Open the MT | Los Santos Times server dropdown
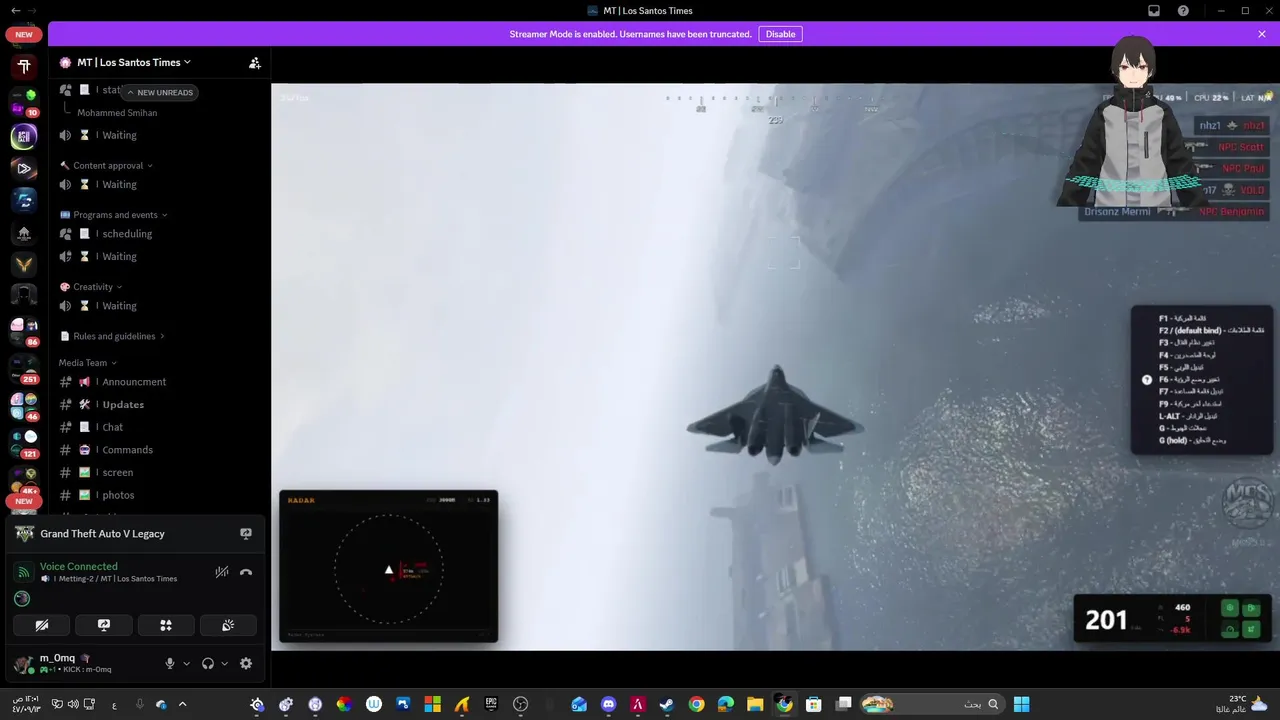 (134, 62)
